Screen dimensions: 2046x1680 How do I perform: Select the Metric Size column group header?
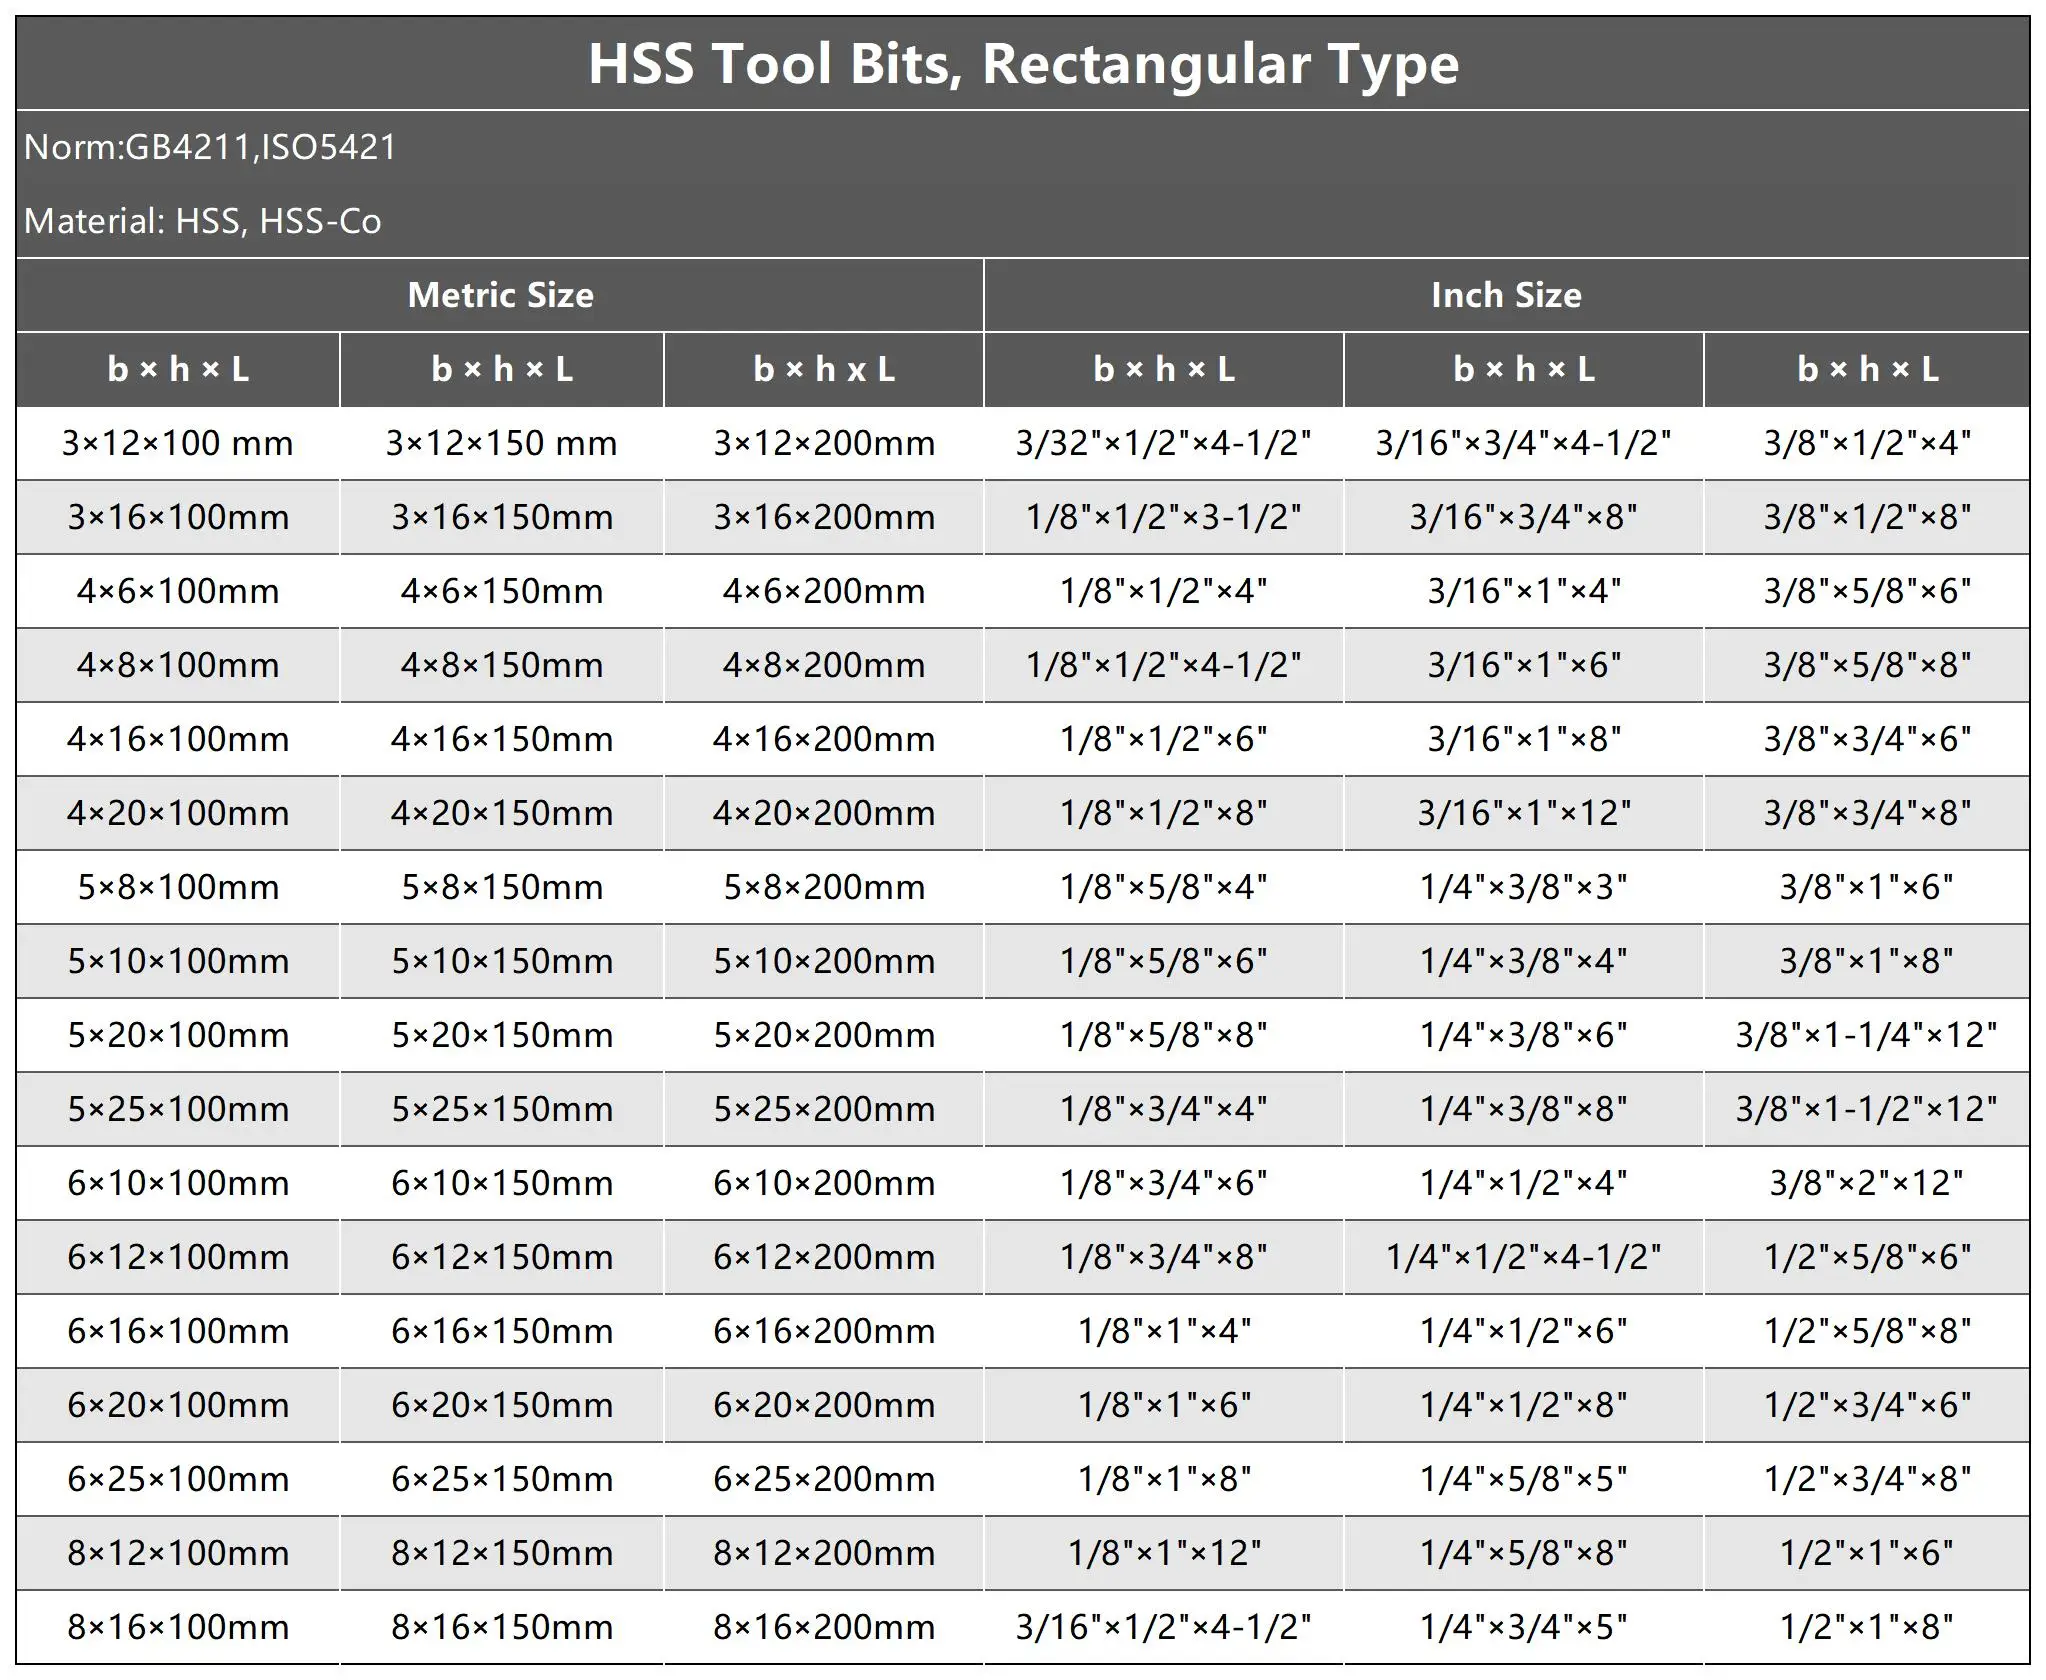pyautogui.click(x=500, y=295)
